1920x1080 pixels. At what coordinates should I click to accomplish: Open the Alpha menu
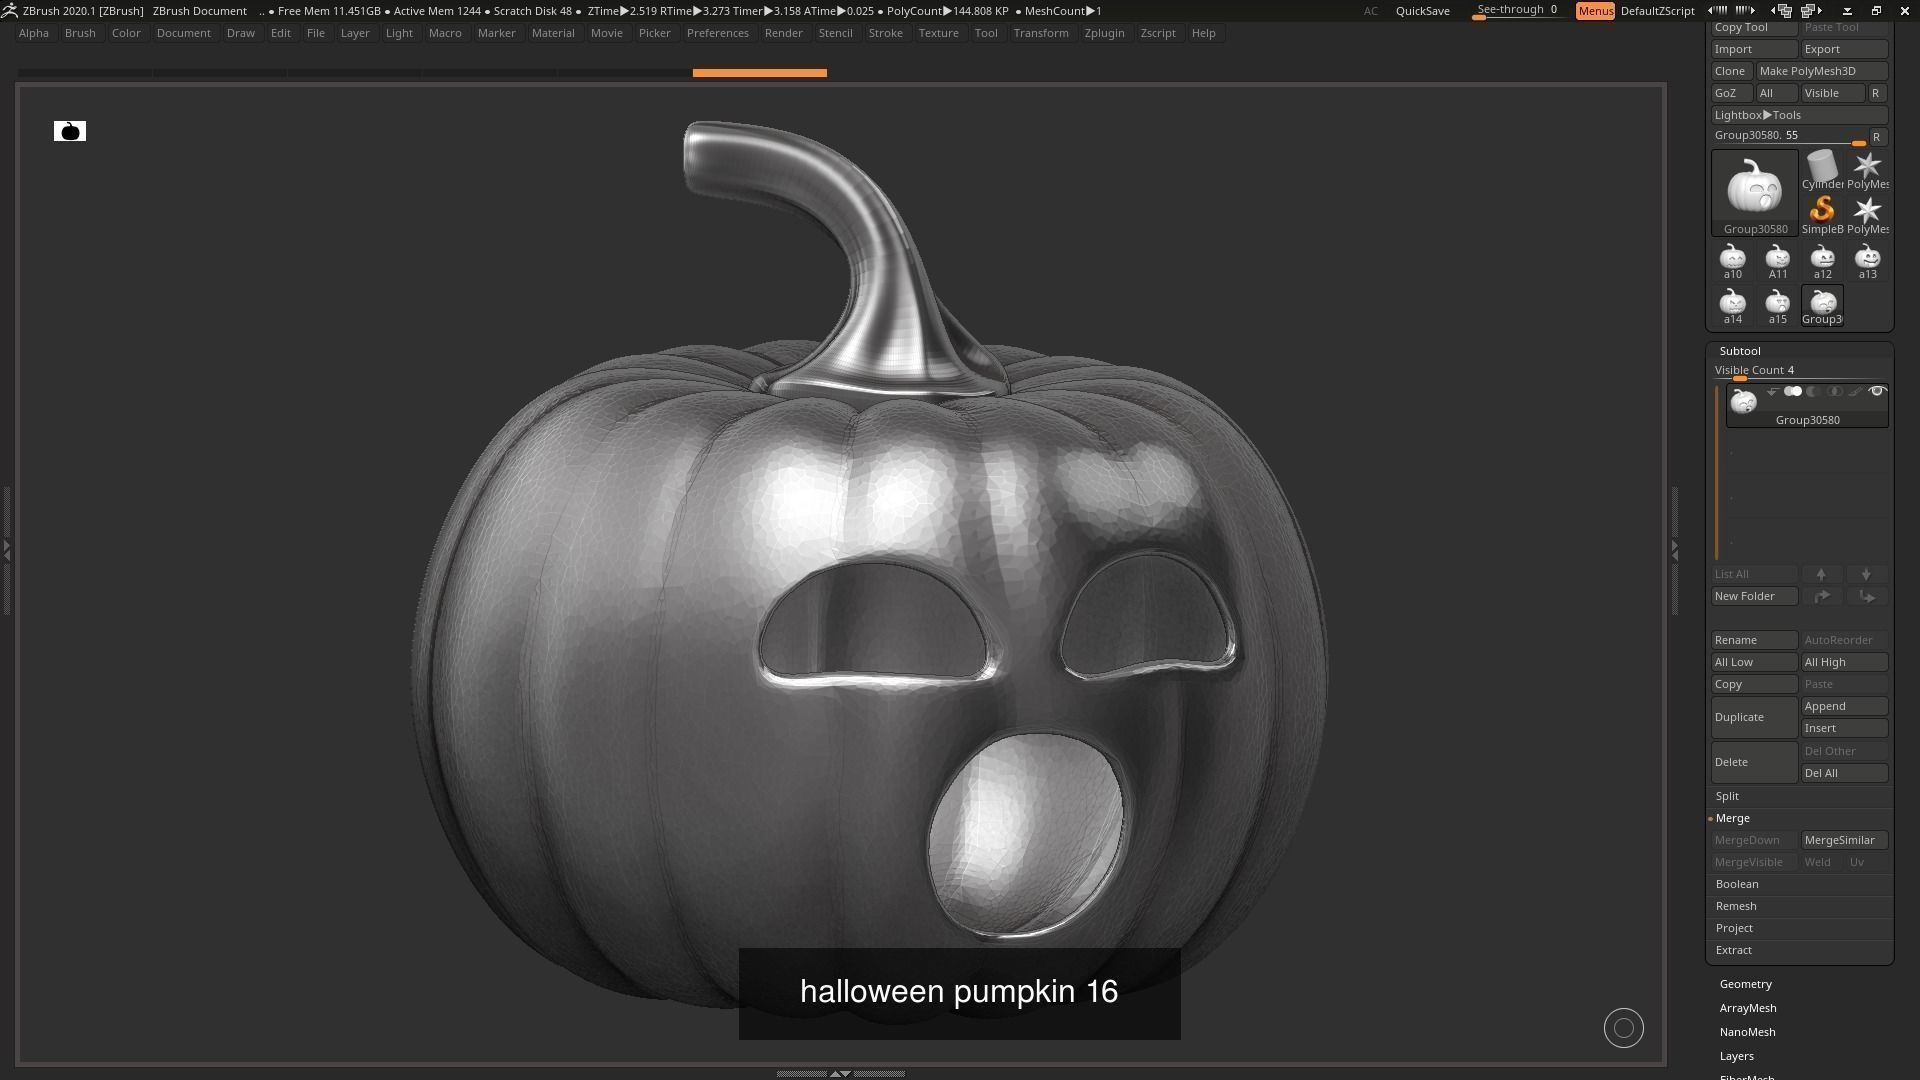[34, 33]
